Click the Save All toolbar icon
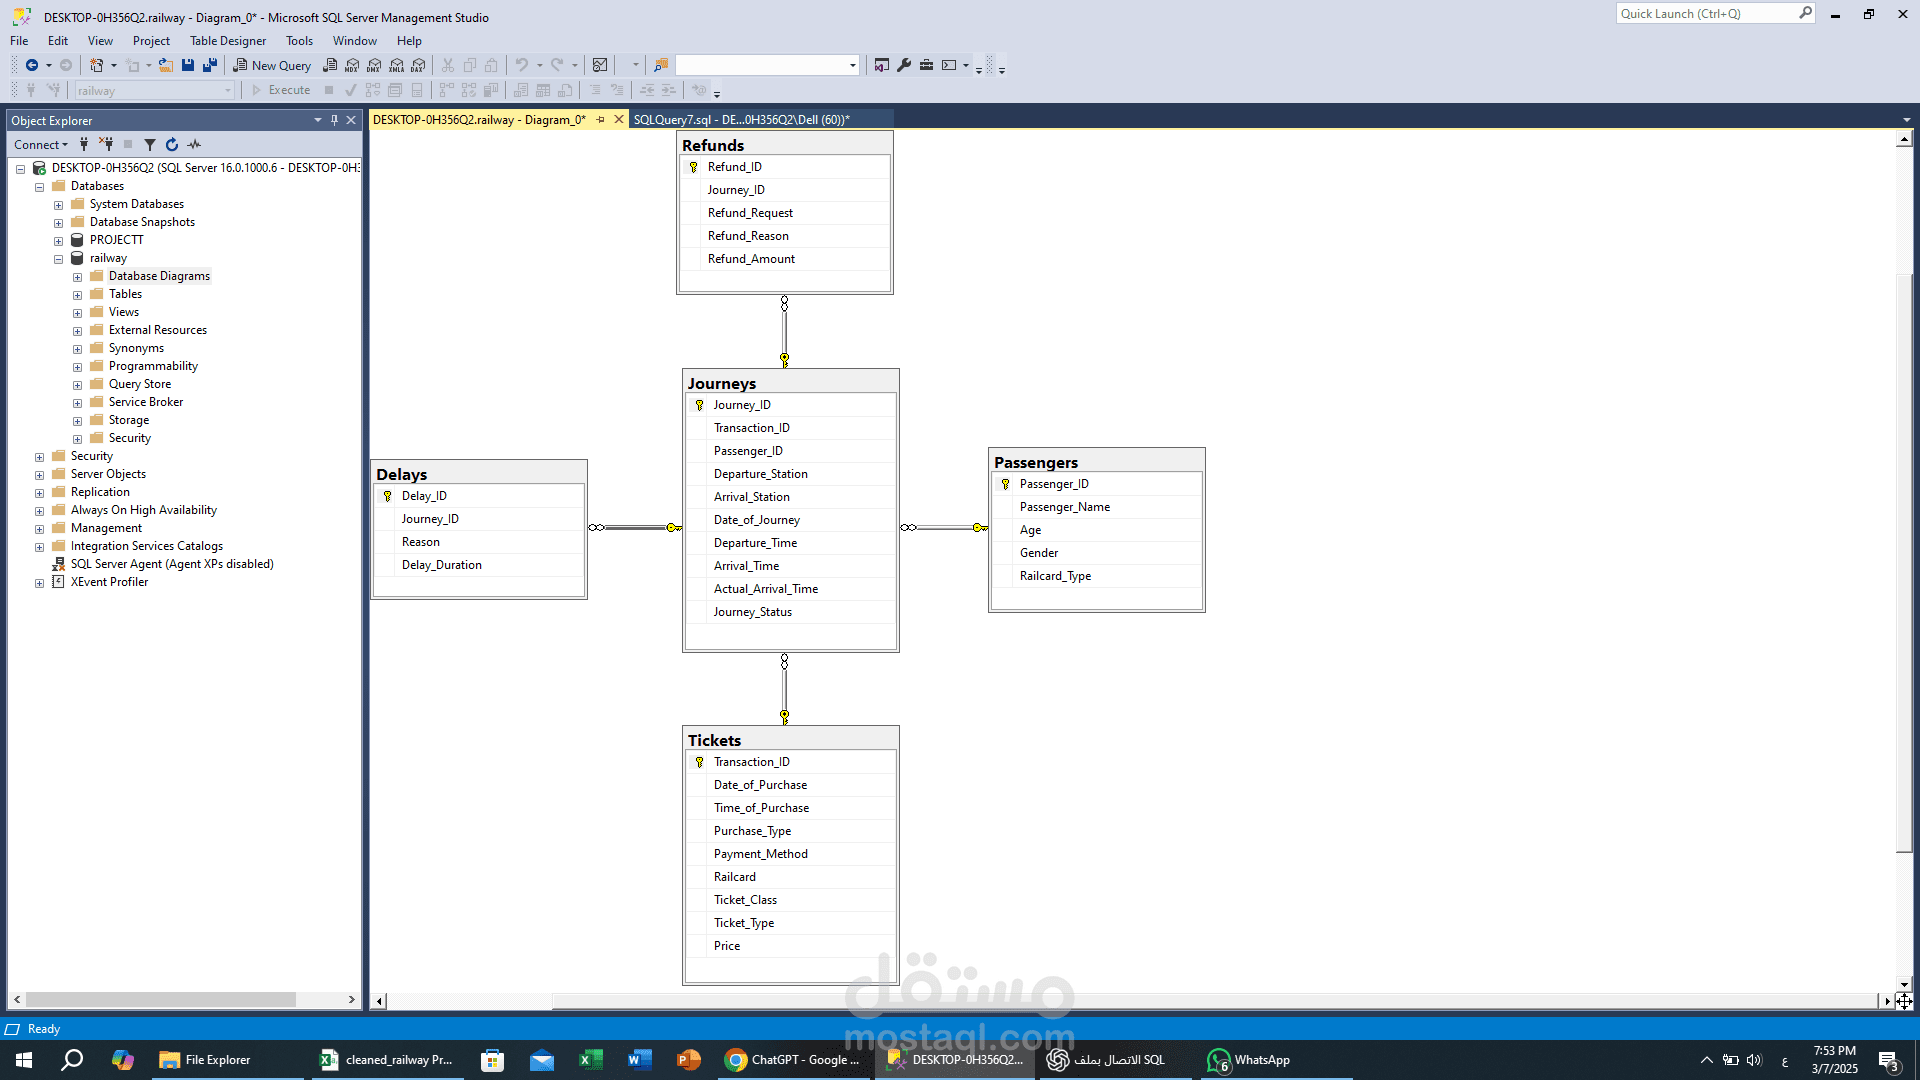The width and height of the screenshot is (1920, 1080). click(x=210, y=65)
